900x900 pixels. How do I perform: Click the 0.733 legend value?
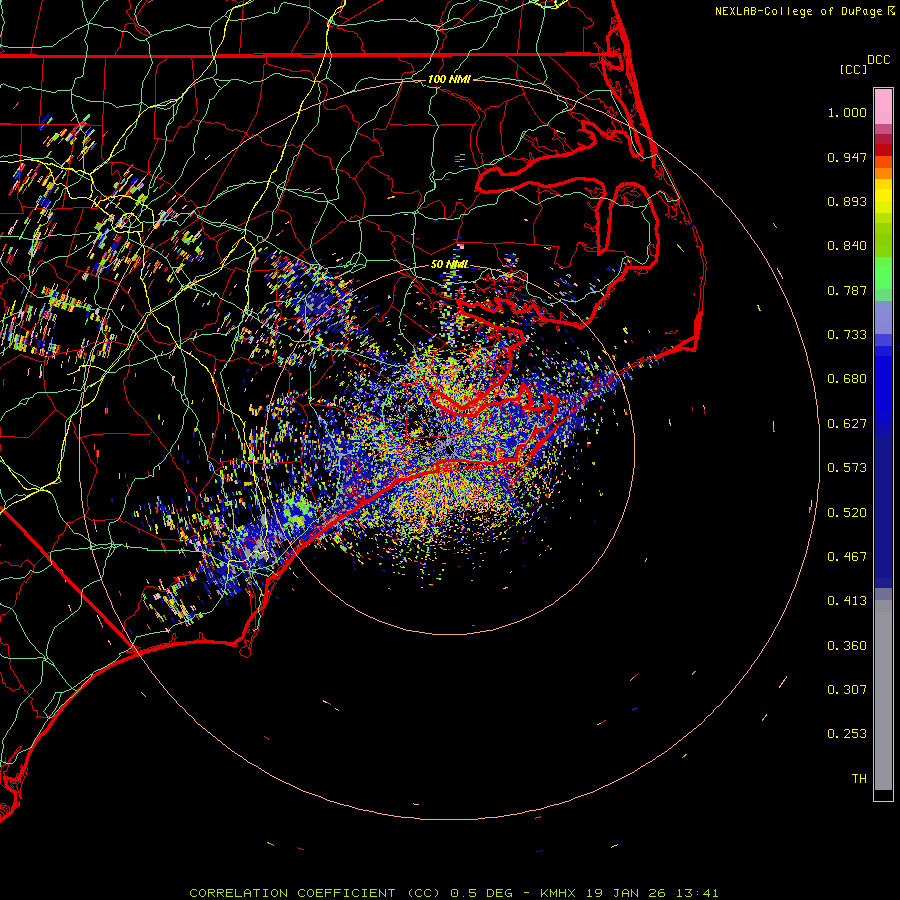click(x=847, y=335)
